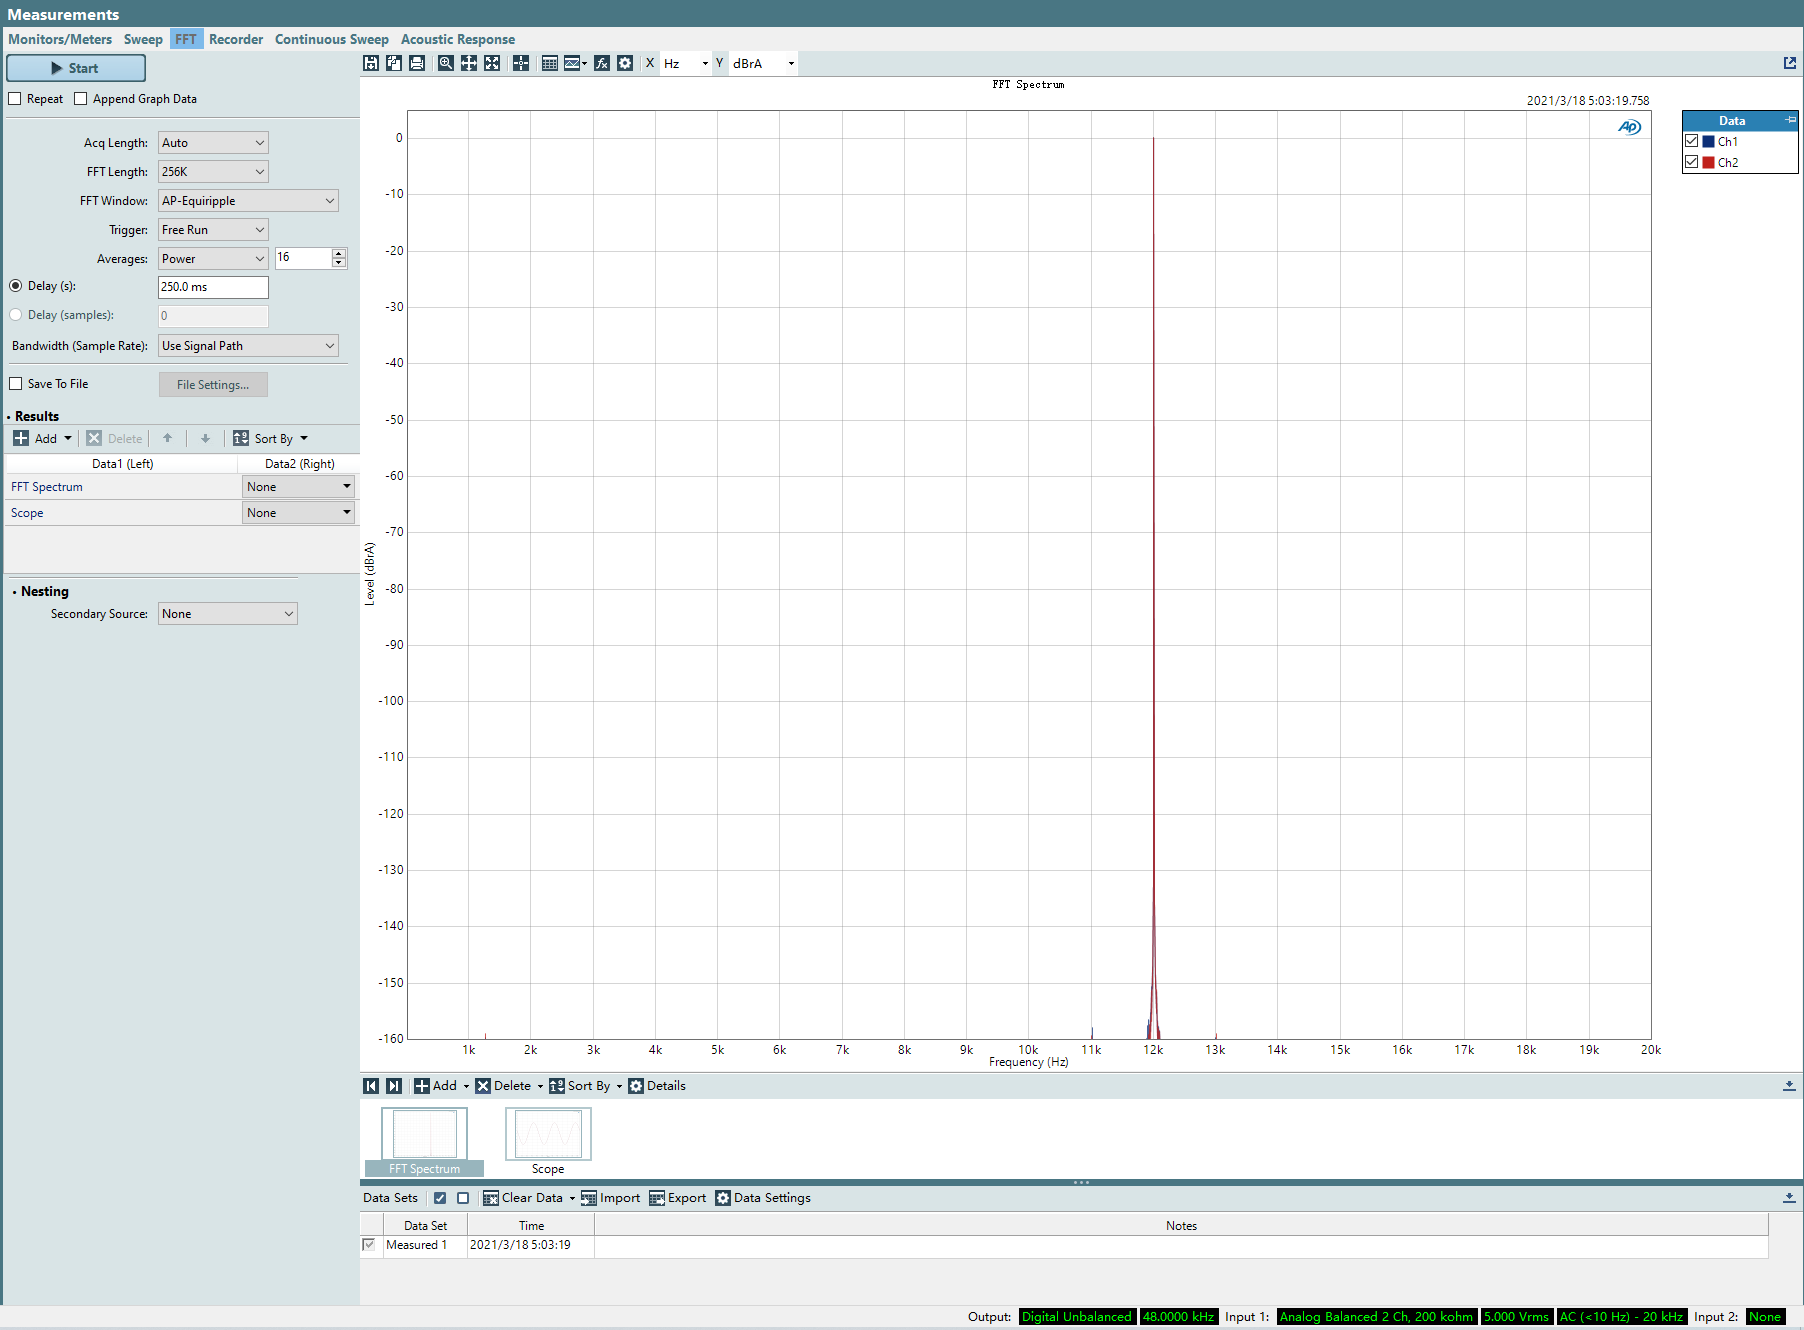Open Secondary Source dropdown
This screenshot has width=1804, height=1330.
pos(227,614)
